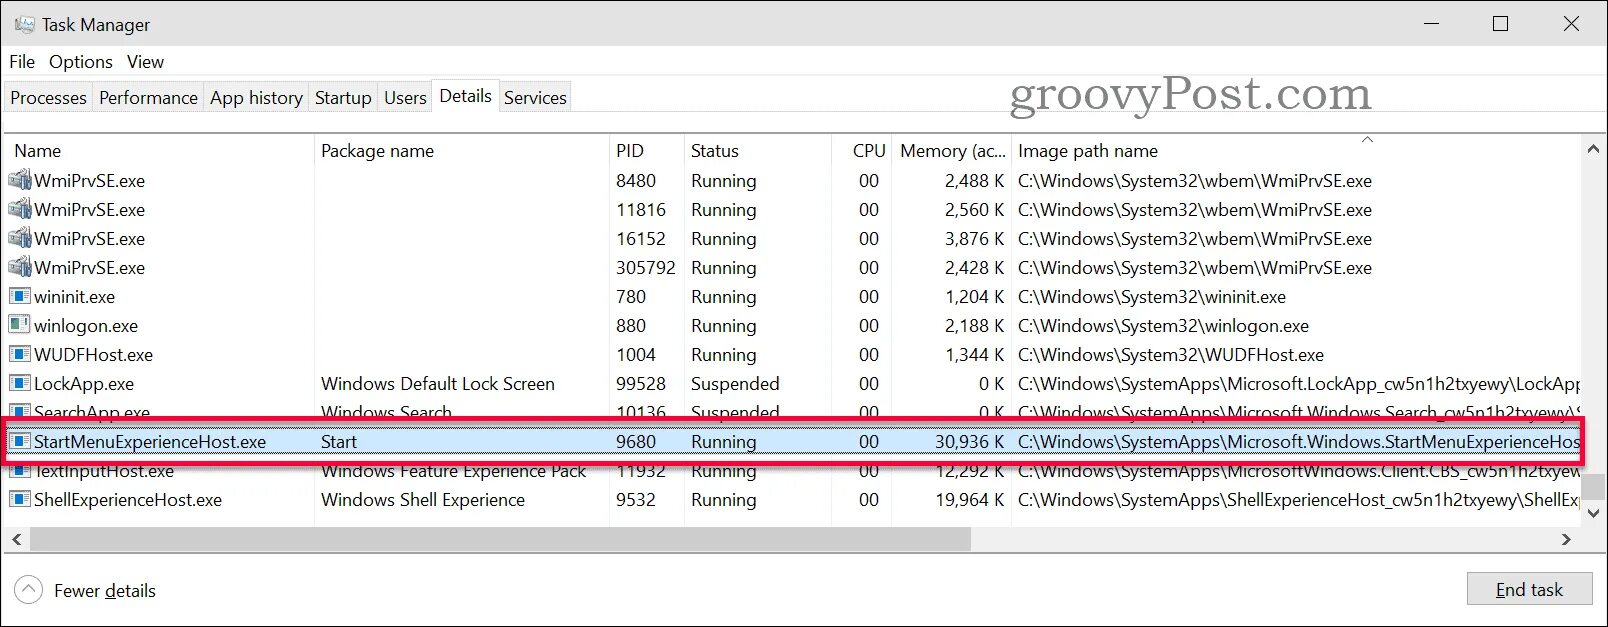The width and height of the screenshot is (1608, 627).
Task: Open the Options menu
Action: pos(81,62)
